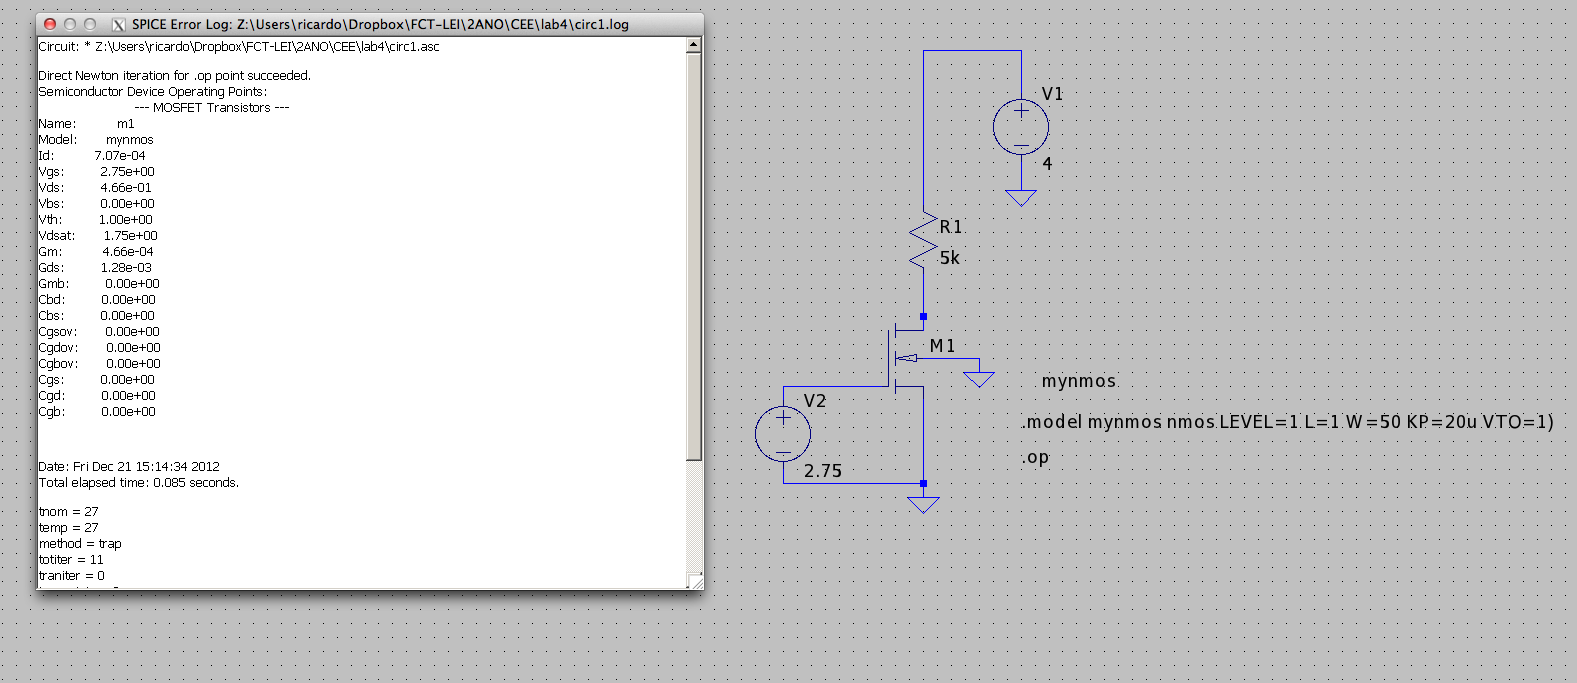Click the V1 voltage source symbol
Screen dimensions: 1577x683
1020,127
